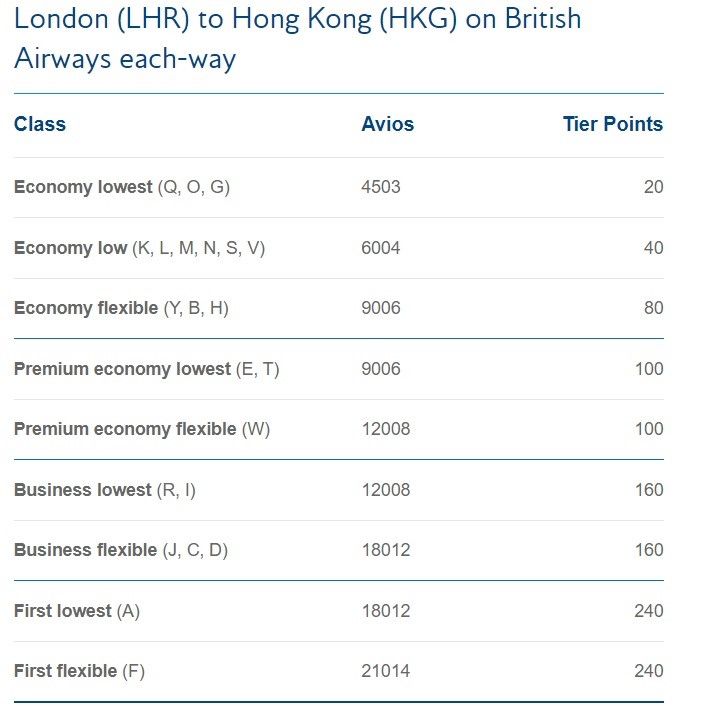720x717 pixels.
Task: Click the First flexible (F) label
Action: [x=79, y=671]
